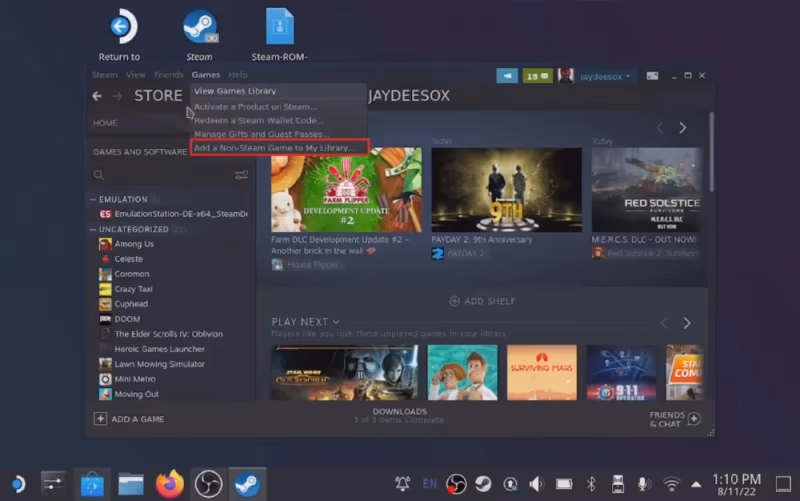Open OBS Studio from the taskbar

208,484
